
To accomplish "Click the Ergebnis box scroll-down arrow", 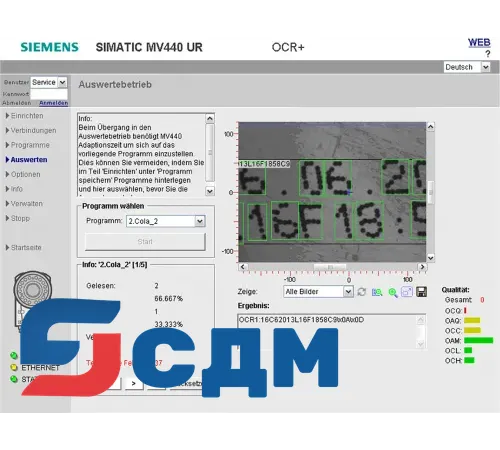I will point(421,344).
